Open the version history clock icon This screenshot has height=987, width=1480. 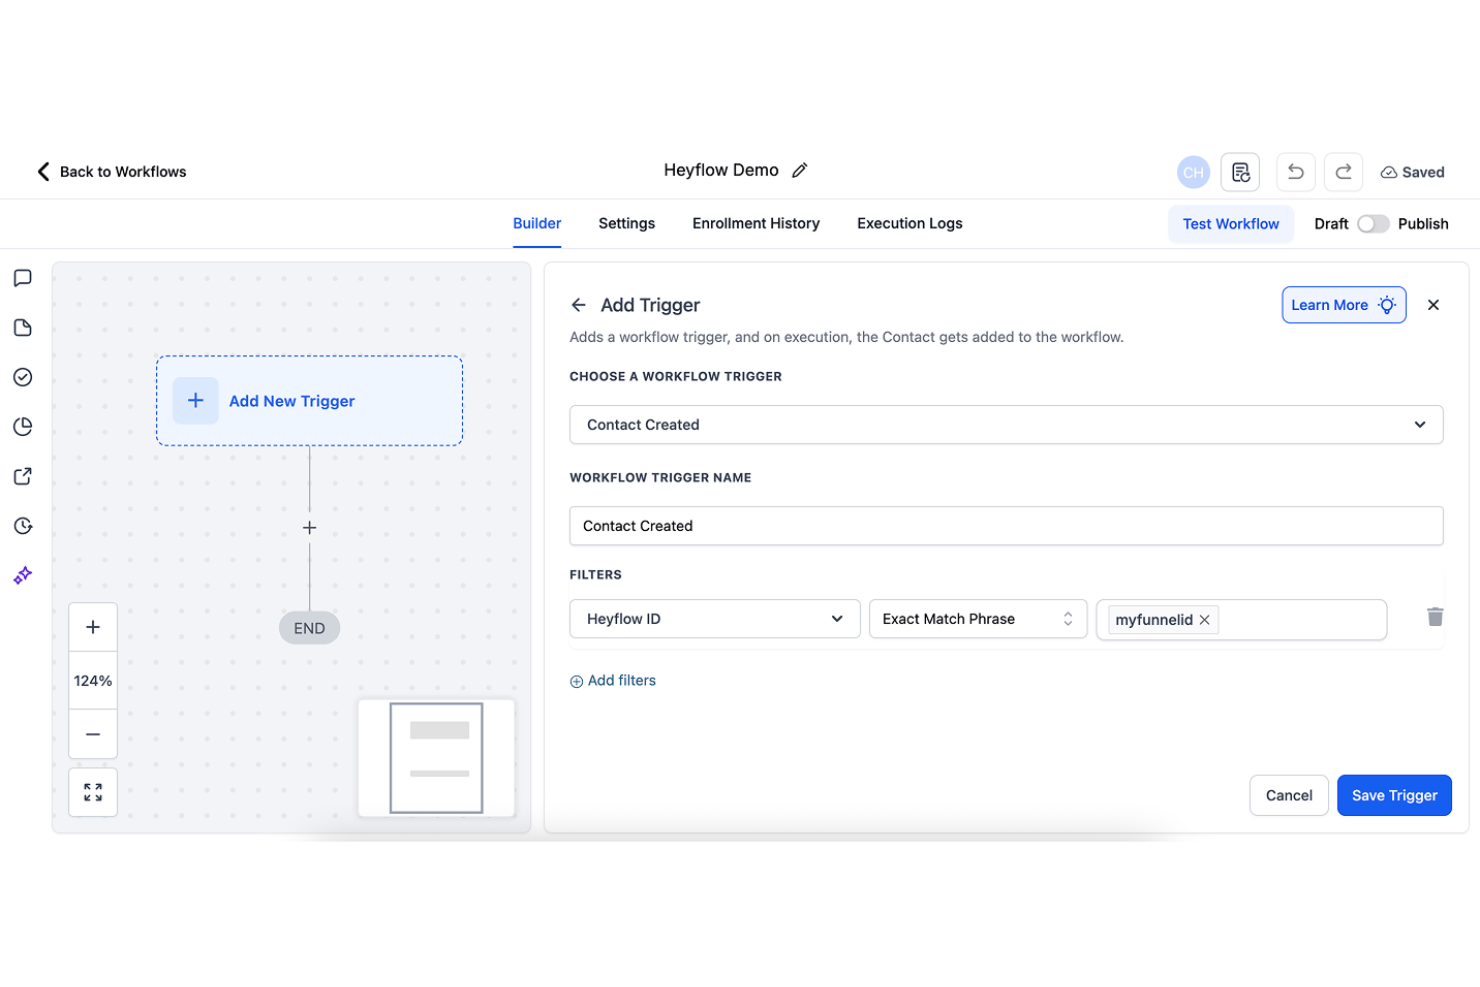coord(23,526)
